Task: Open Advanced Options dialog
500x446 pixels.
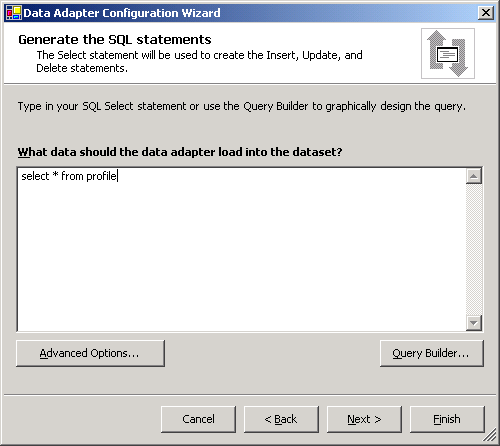Action: click(90, 353)
